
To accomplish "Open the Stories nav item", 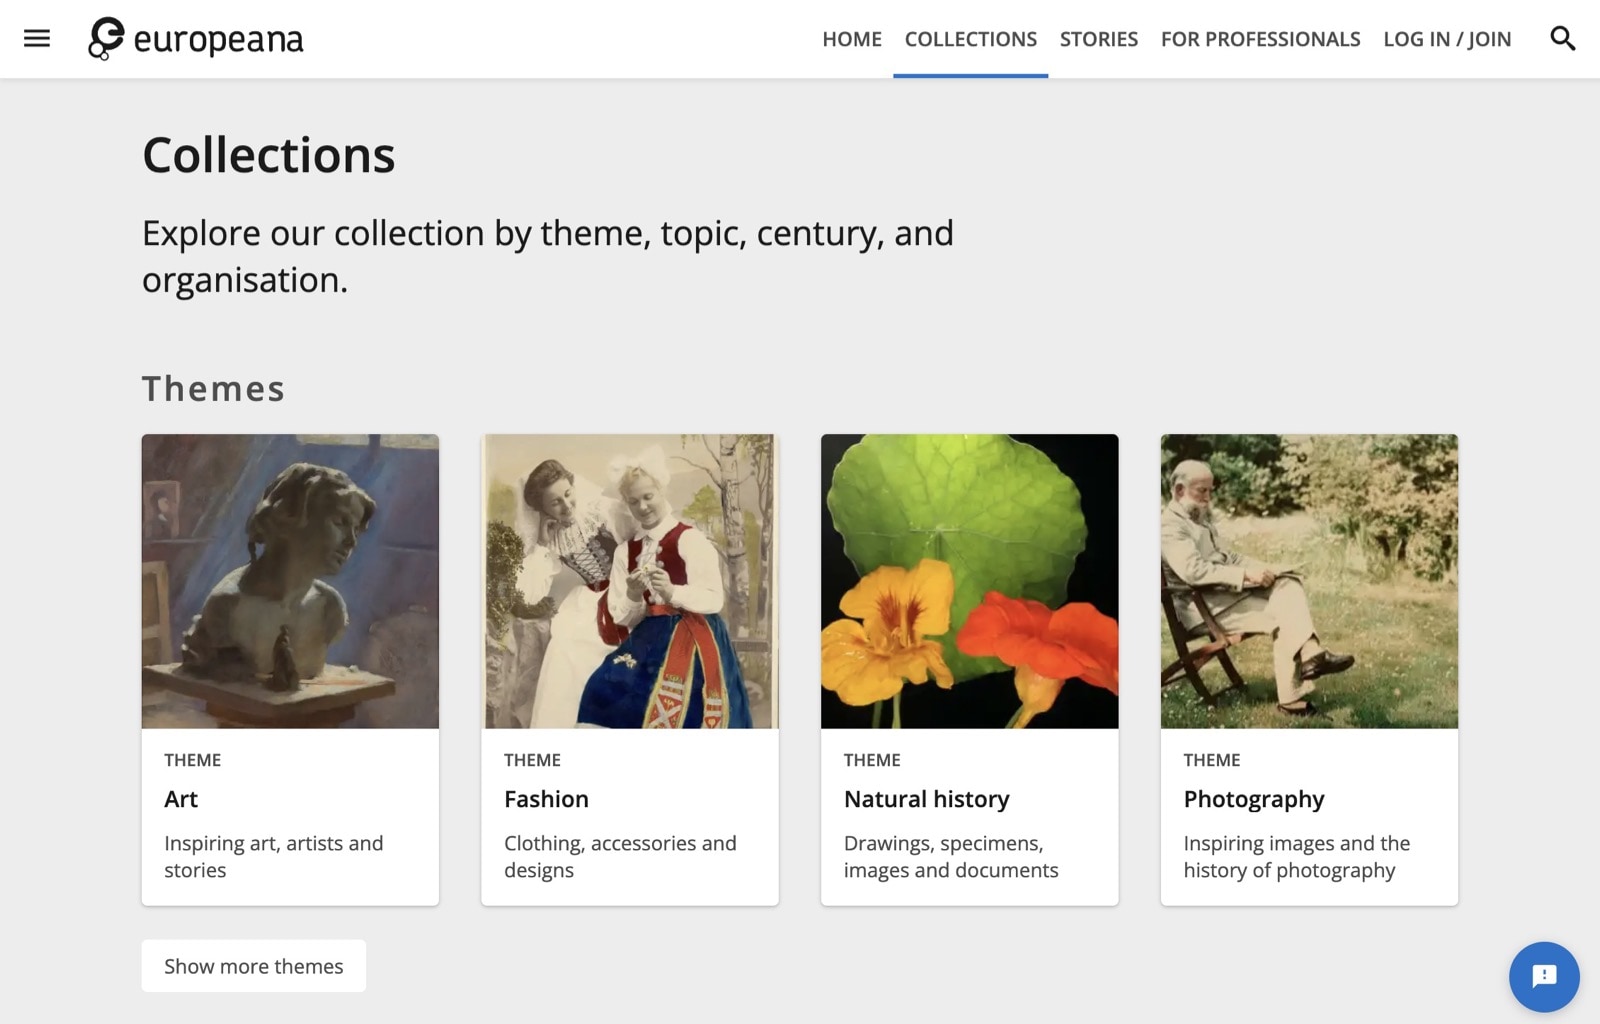I will [x=1098, y=39].
